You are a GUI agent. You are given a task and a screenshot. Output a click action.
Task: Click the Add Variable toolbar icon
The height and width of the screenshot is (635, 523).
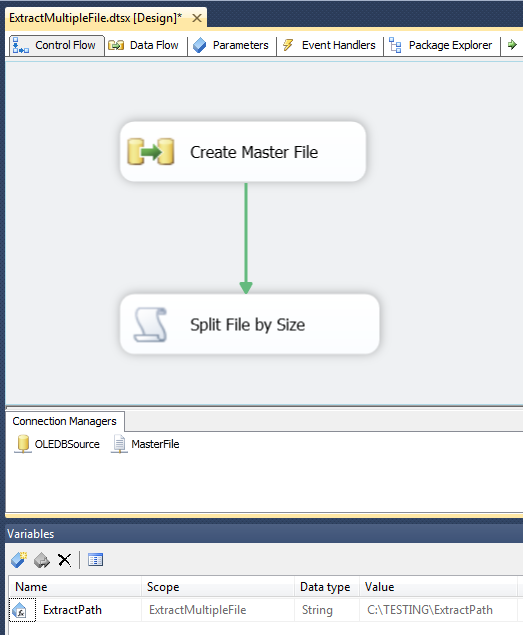(x=19, y=560)
